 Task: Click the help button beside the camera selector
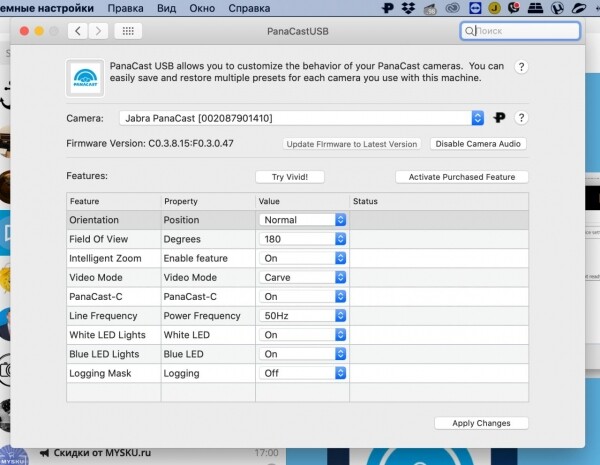521,118
